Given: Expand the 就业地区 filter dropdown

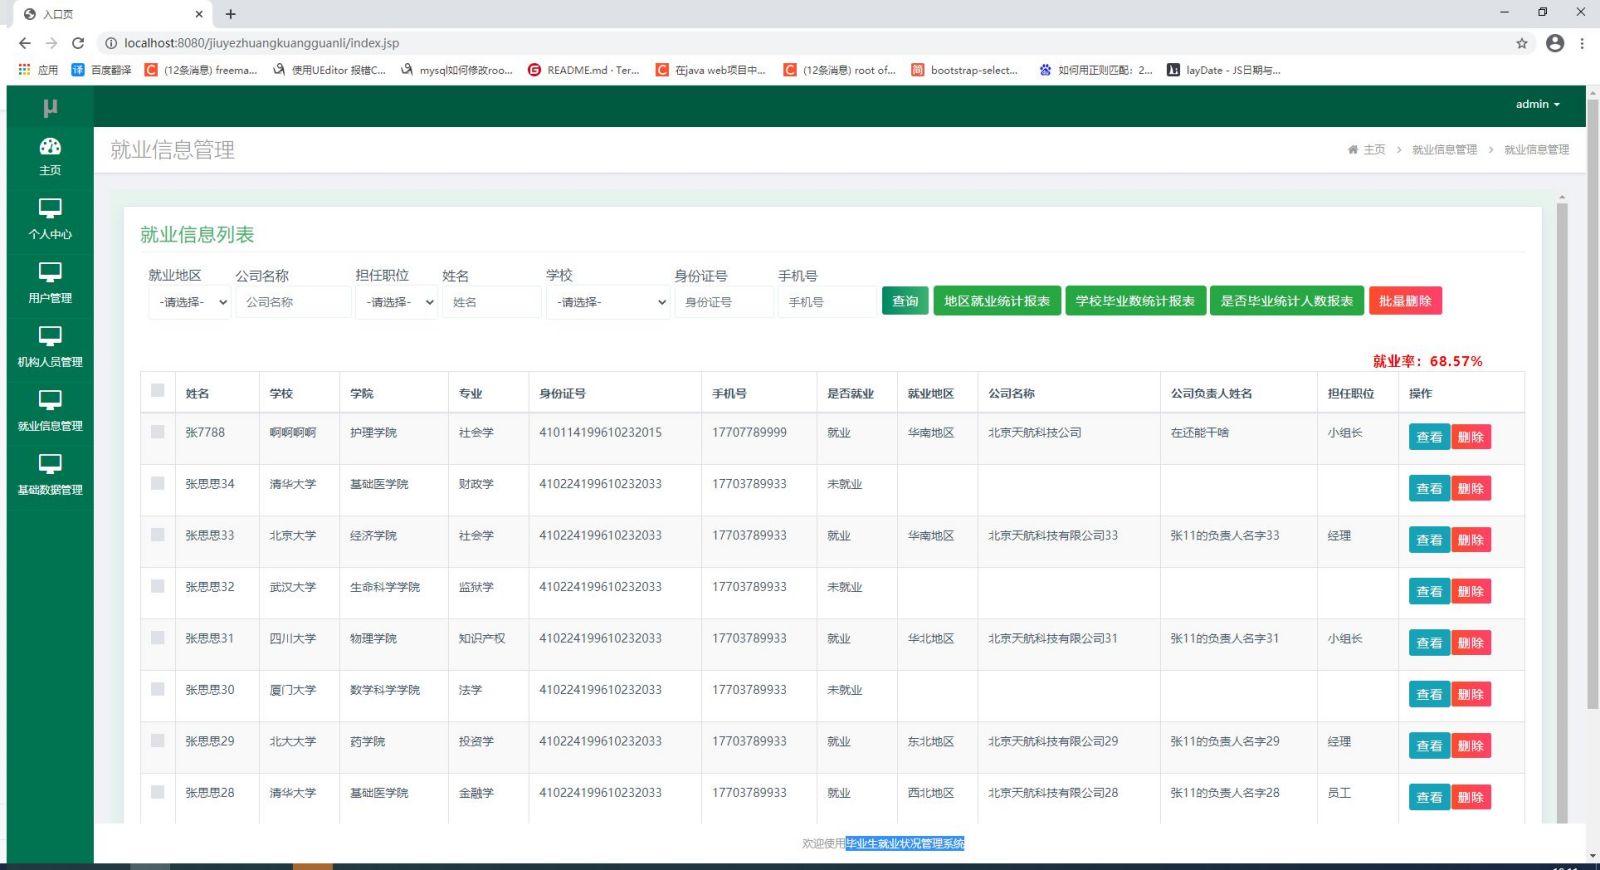Looking at the screenshot, I should click(190, 302).
